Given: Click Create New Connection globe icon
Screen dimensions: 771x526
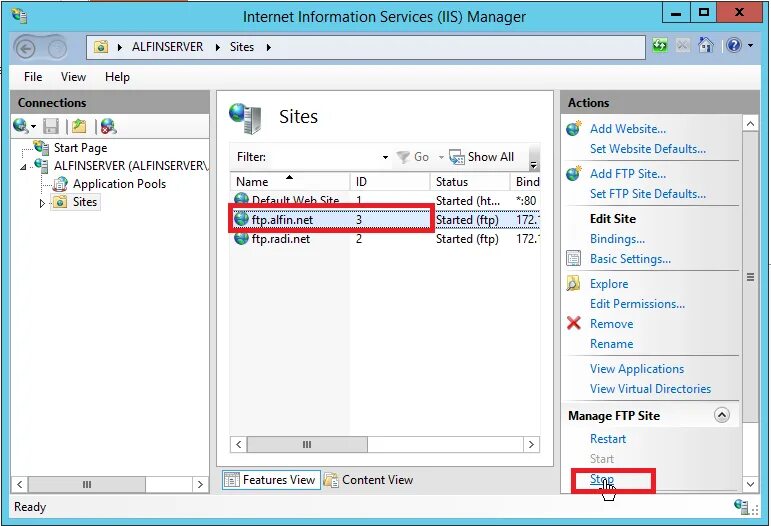Looking at the screenshot, I should point(20,126).
